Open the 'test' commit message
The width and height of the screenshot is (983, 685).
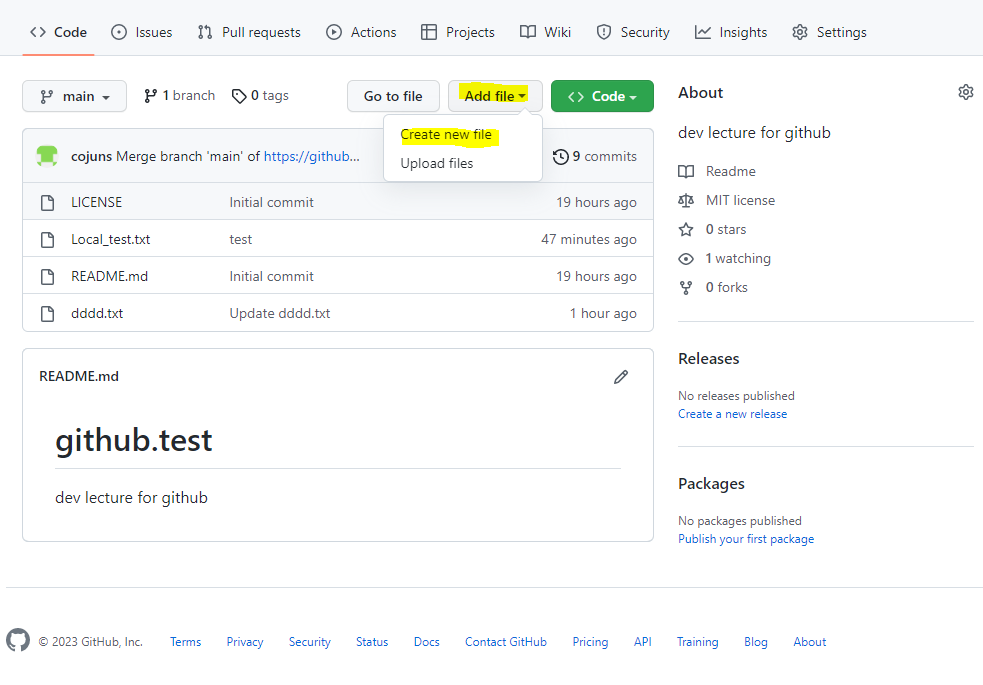241,239
